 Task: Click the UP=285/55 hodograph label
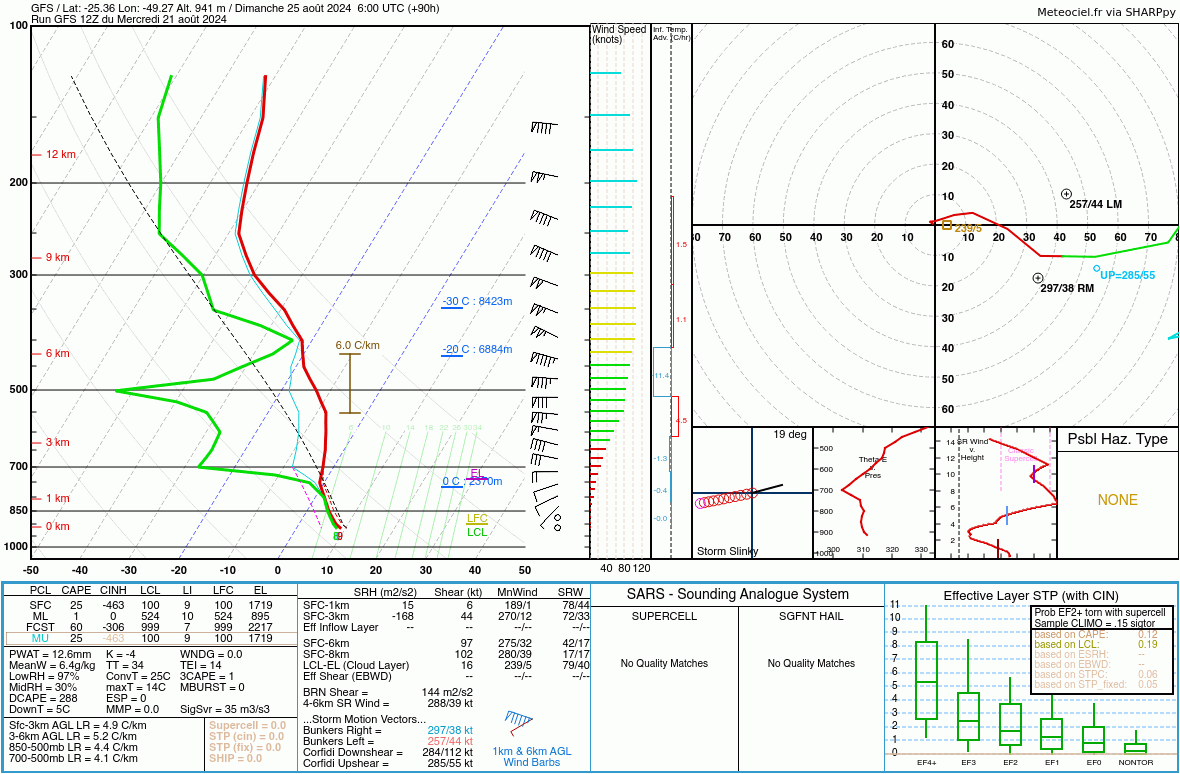[x=1127, y=275]
